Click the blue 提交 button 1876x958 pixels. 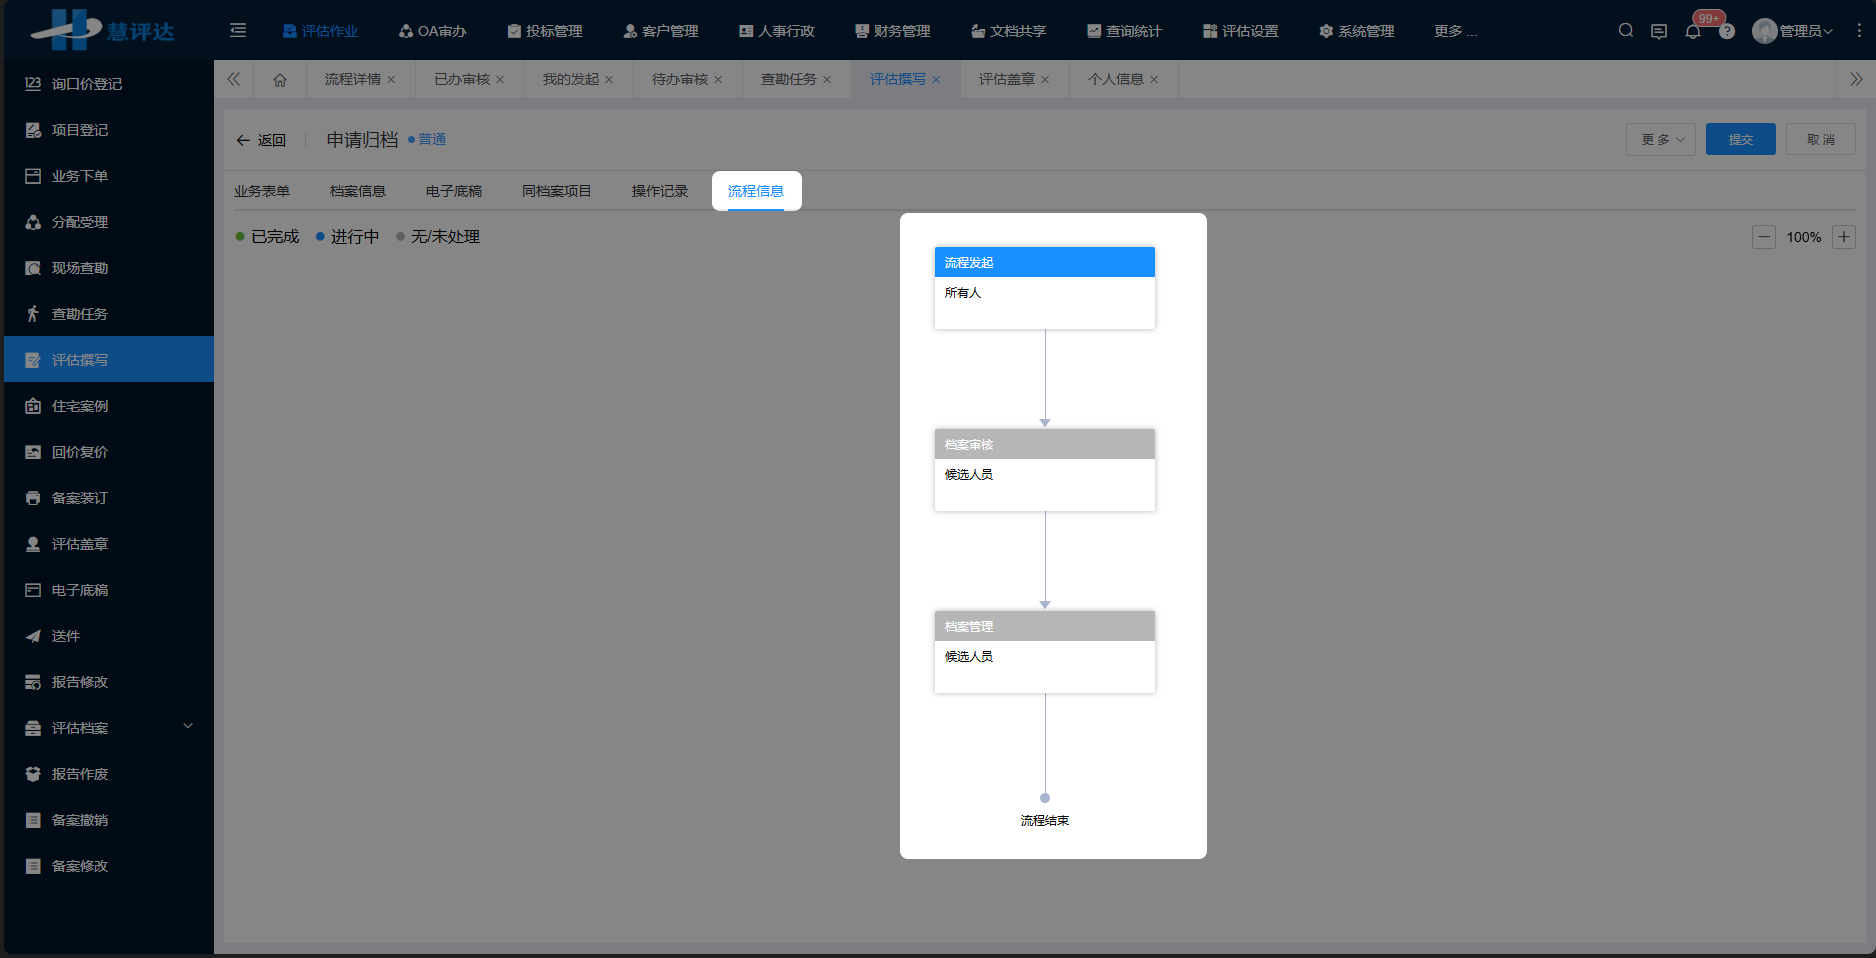click(1740, 140)
